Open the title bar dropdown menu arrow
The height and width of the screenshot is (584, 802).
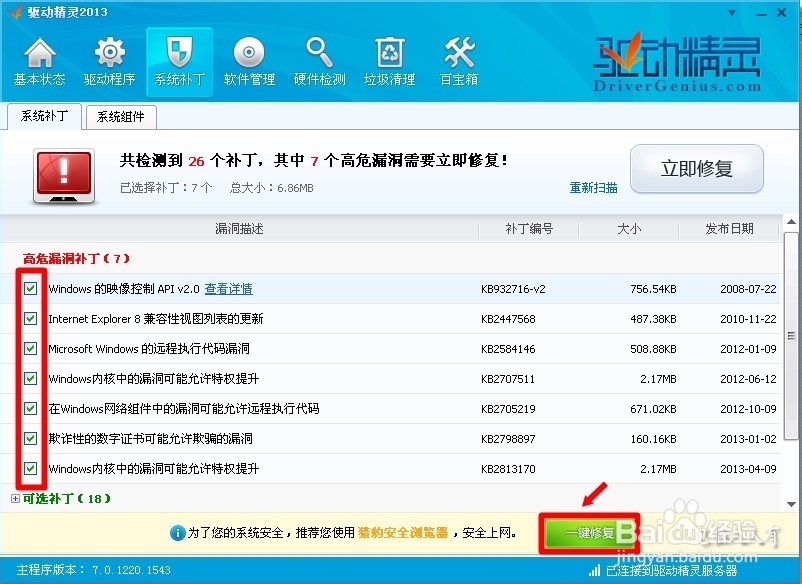pos(732,13)
